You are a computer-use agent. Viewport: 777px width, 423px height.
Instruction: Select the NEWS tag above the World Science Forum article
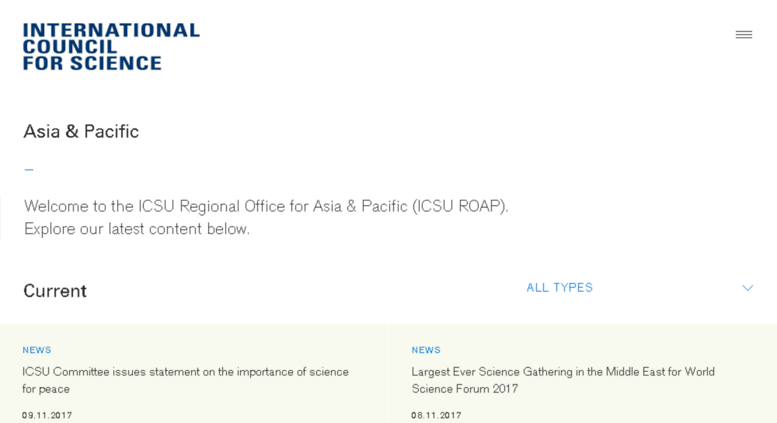[426, 350]
